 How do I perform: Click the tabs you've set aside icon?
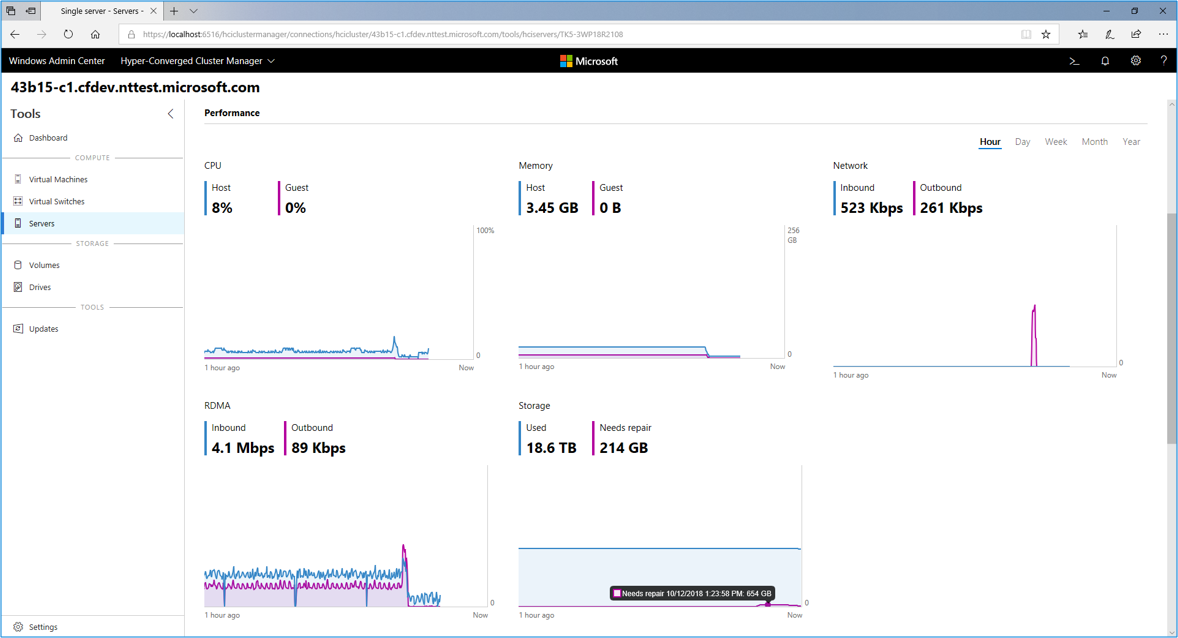click(x=11, y=11)
